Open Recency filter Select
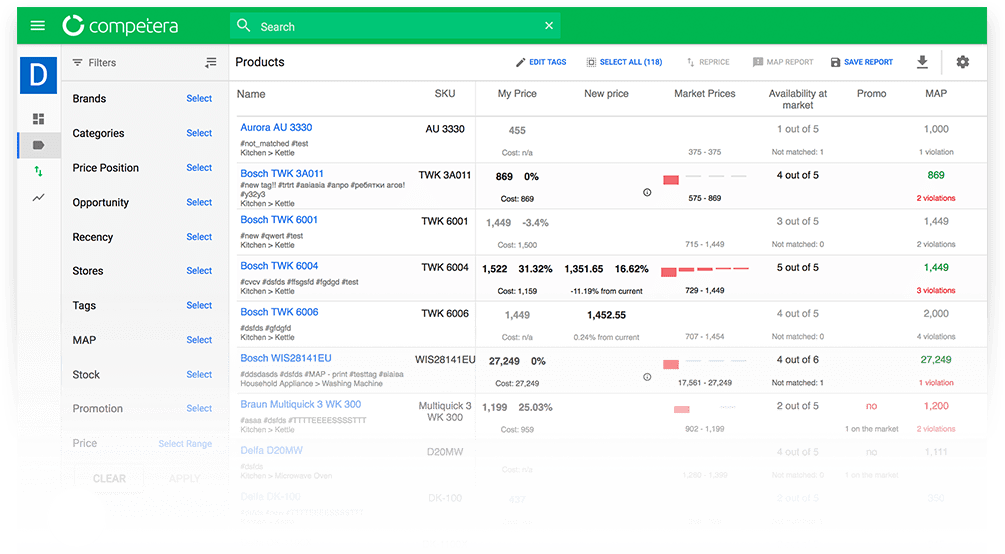 point(199,237)
